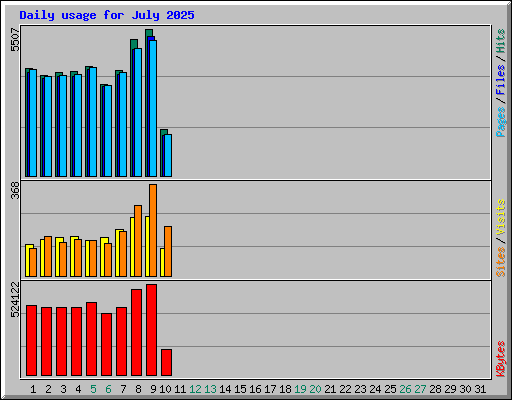This screenshot has height=400, width=512.
Task: Click the 5507 axis maximum label
Action: coord(15,40)
